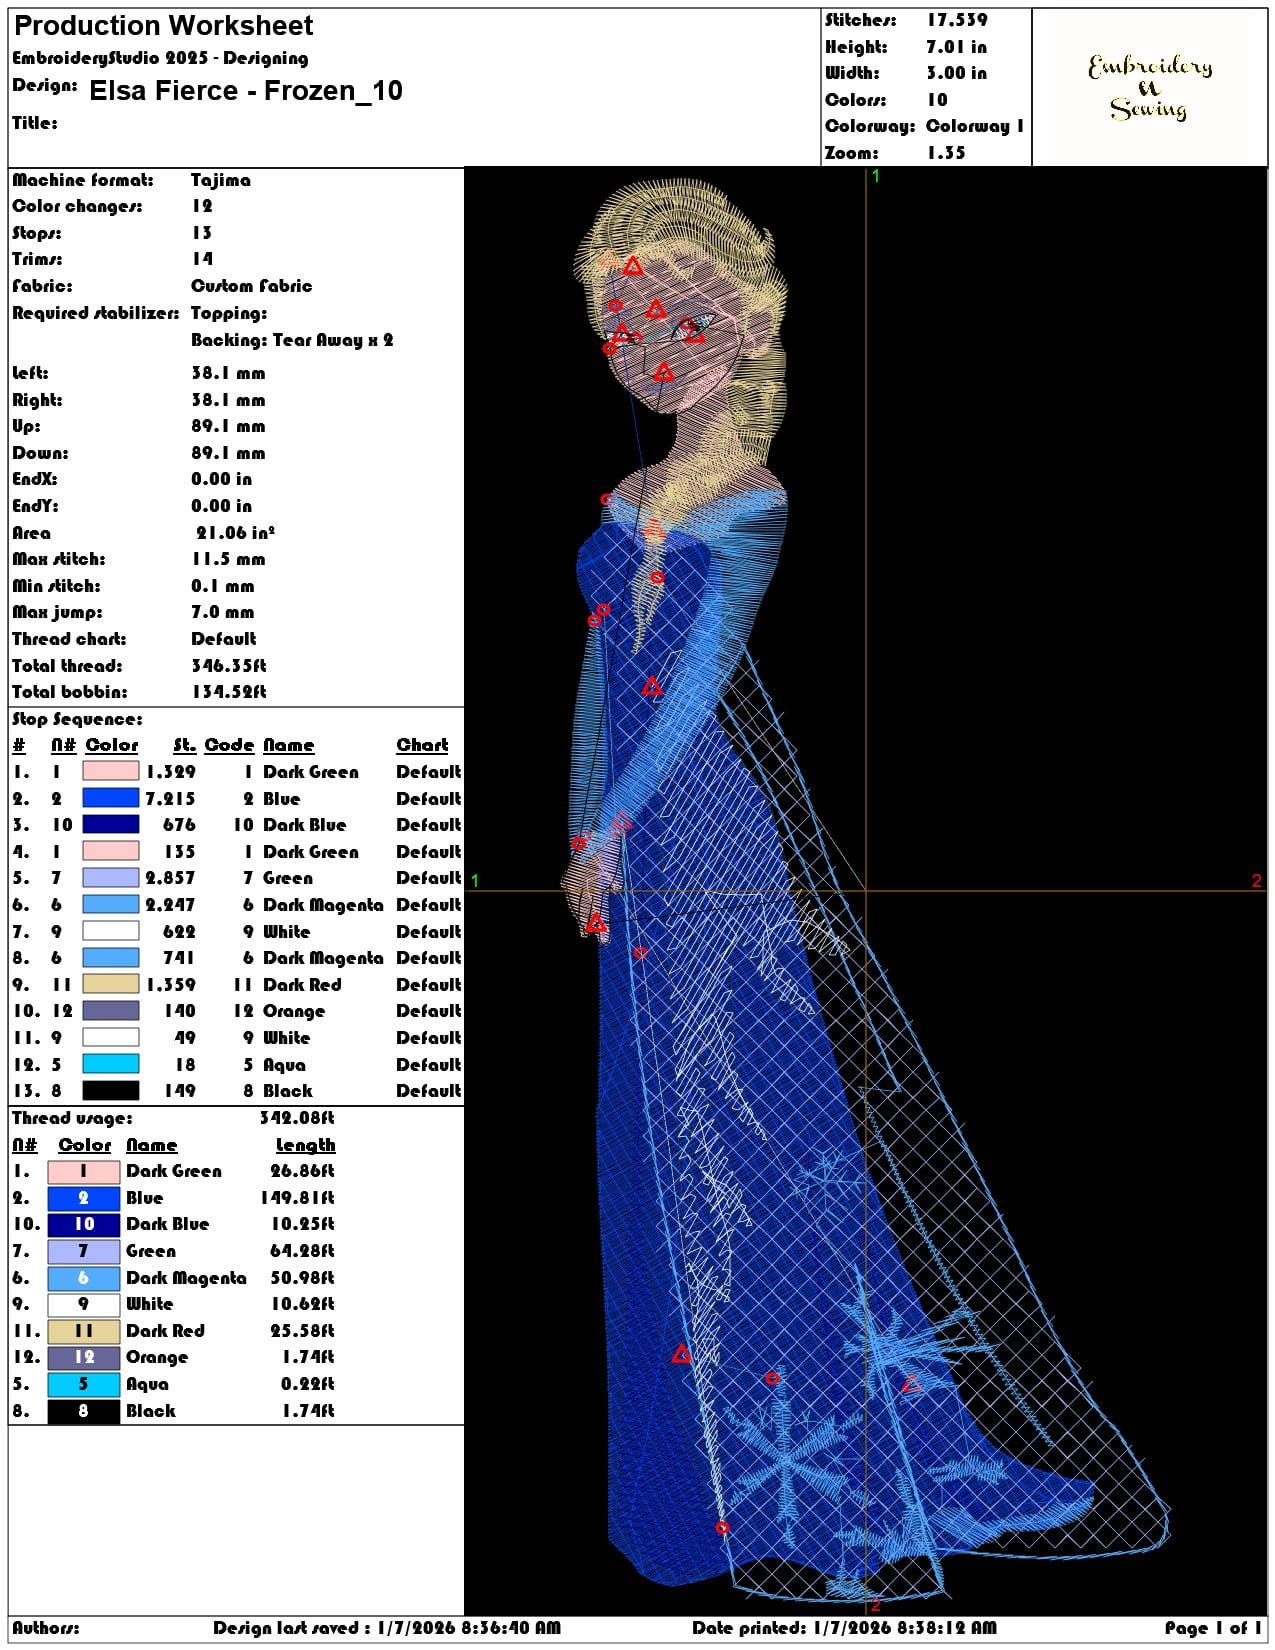Screen dimensions: 1275x1650
Task: Pick thread usage swatch numbered 11 Dark Red
Action: 84,1331
